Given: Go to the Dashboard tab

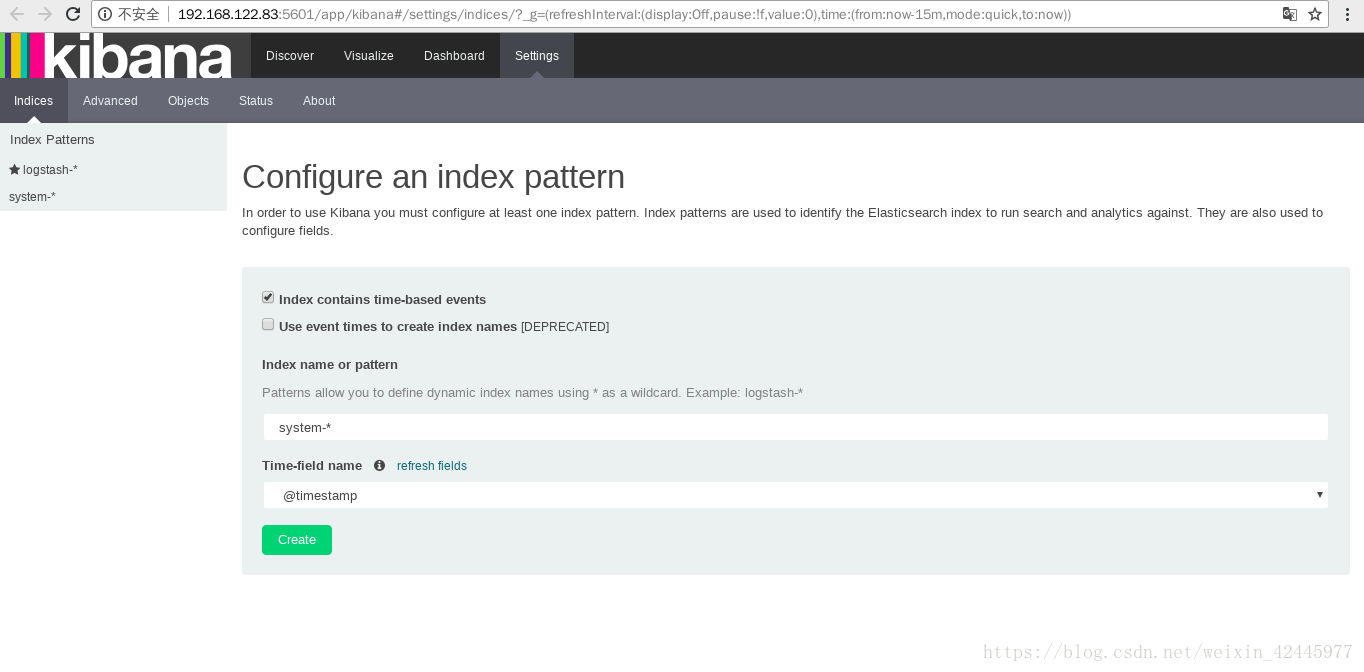Looking at the screenshot, I should [454, 56].
